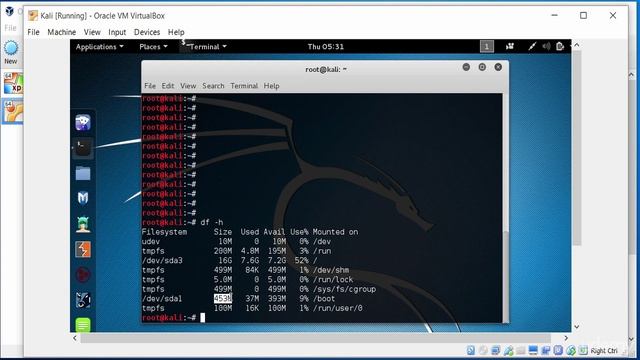Open the clock showing Thu 05:31
The height and width of the screenshot is (360, 640).
point(325,47)
